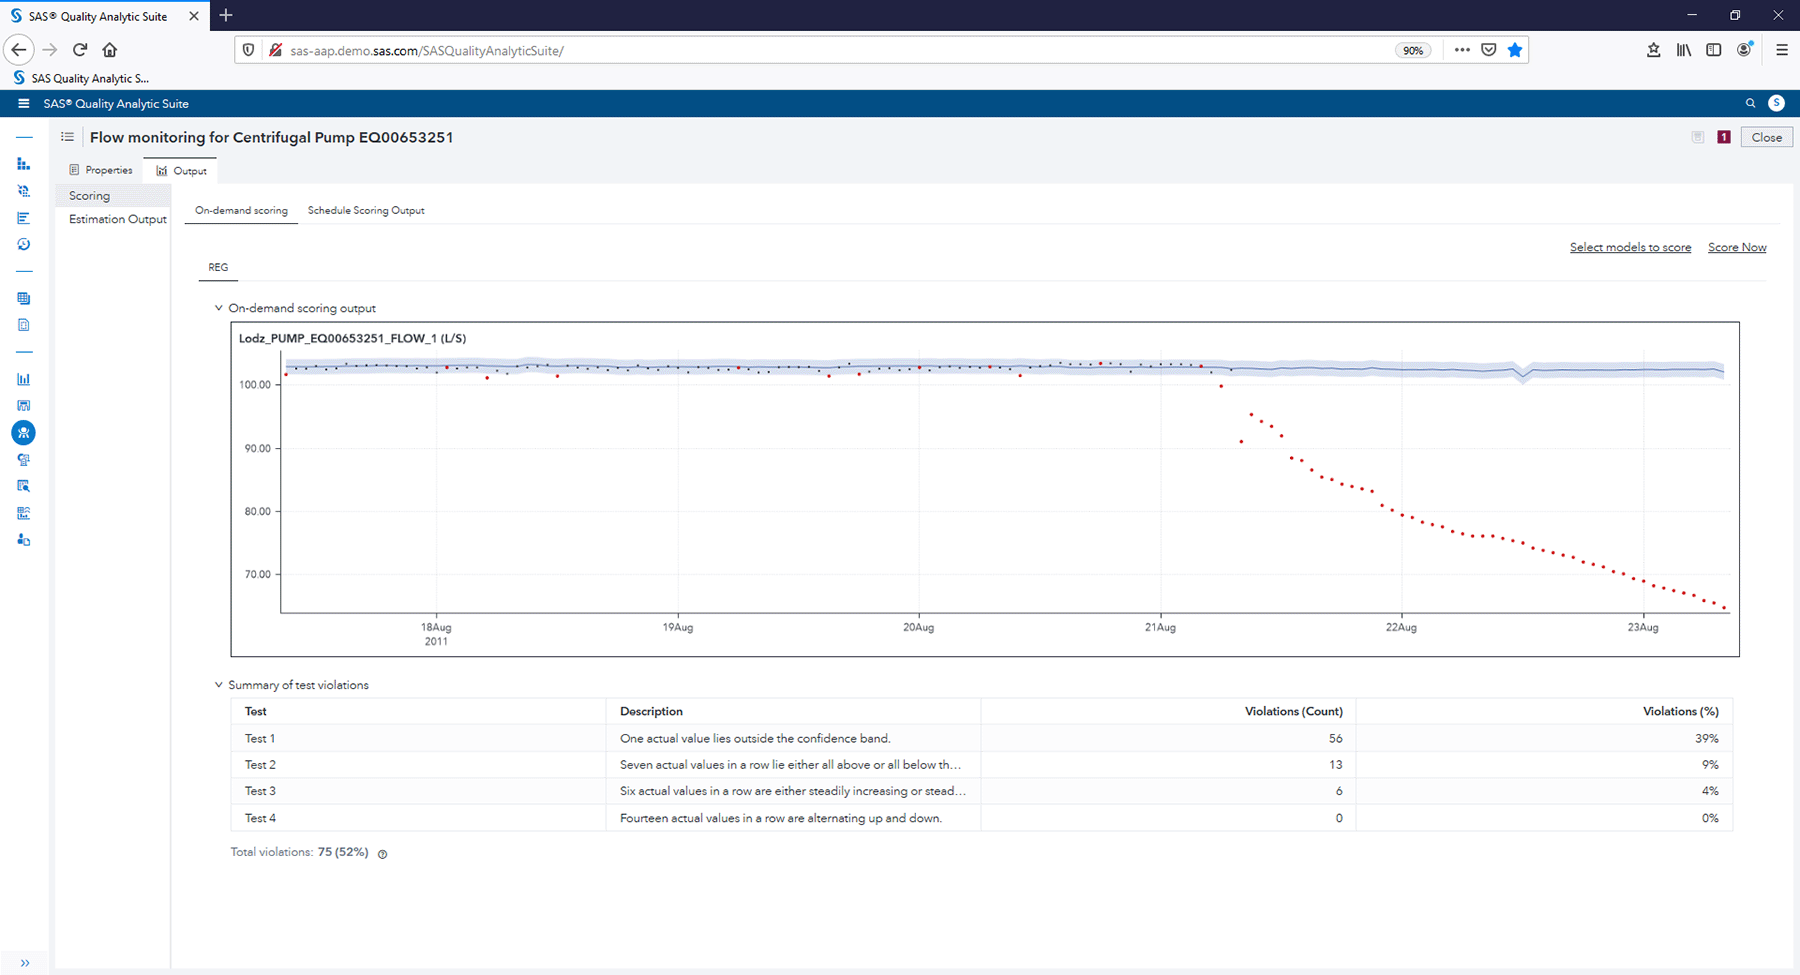Click the chart title Lodz_PUMP_EQ00653251_FLOW_1 (L/S)
The width and height of the screenshot is (1800, 975).
pos(352,338)
